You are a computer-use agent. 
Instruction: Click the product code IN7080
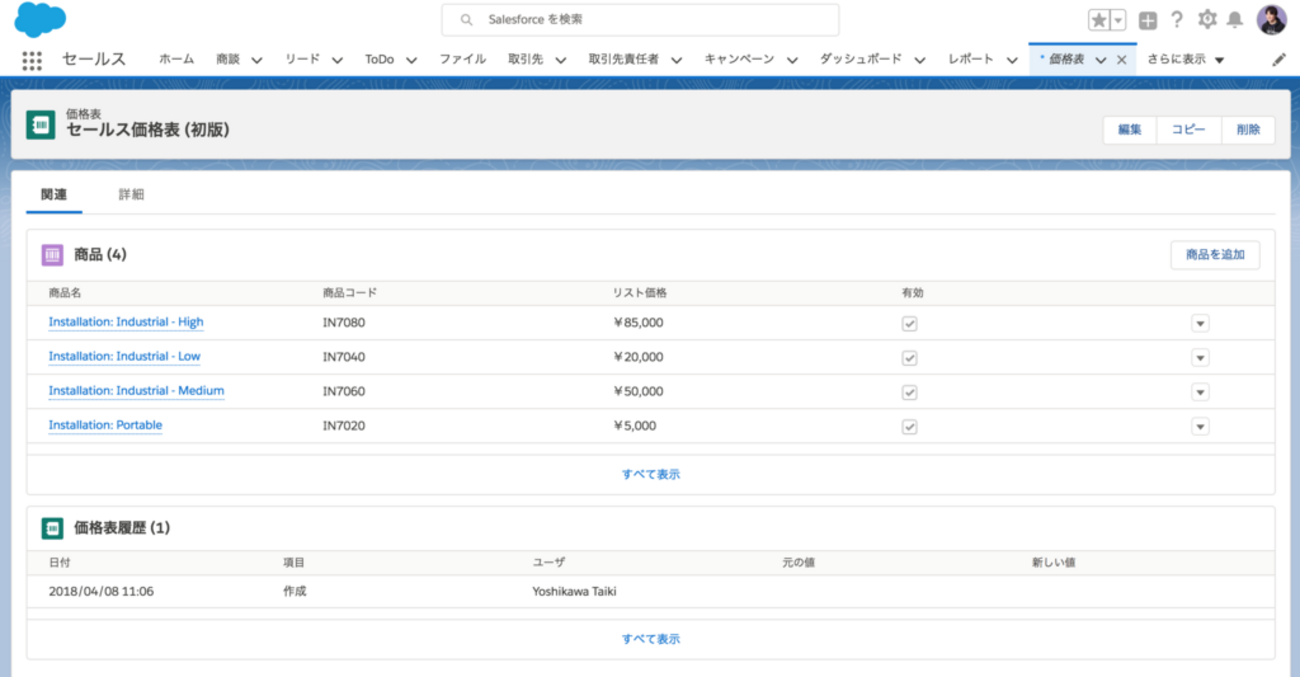344,323
